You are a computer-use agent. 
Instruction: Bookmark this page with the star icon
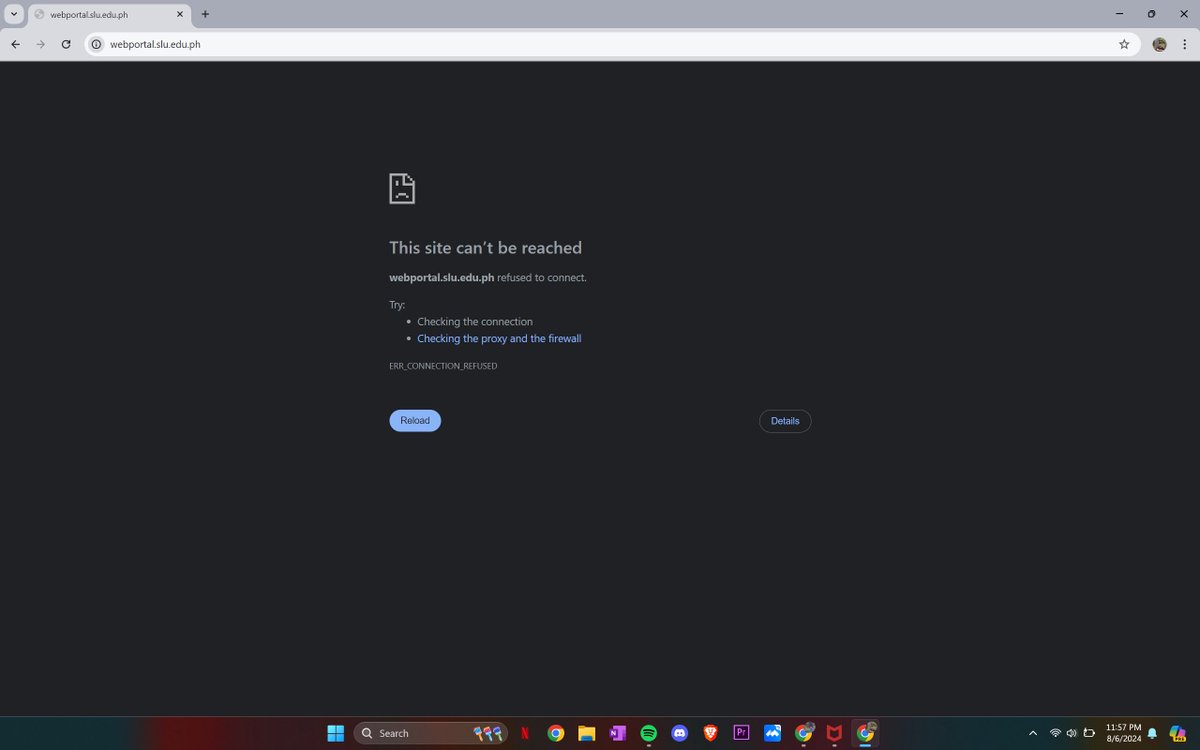coord(1124,44)
